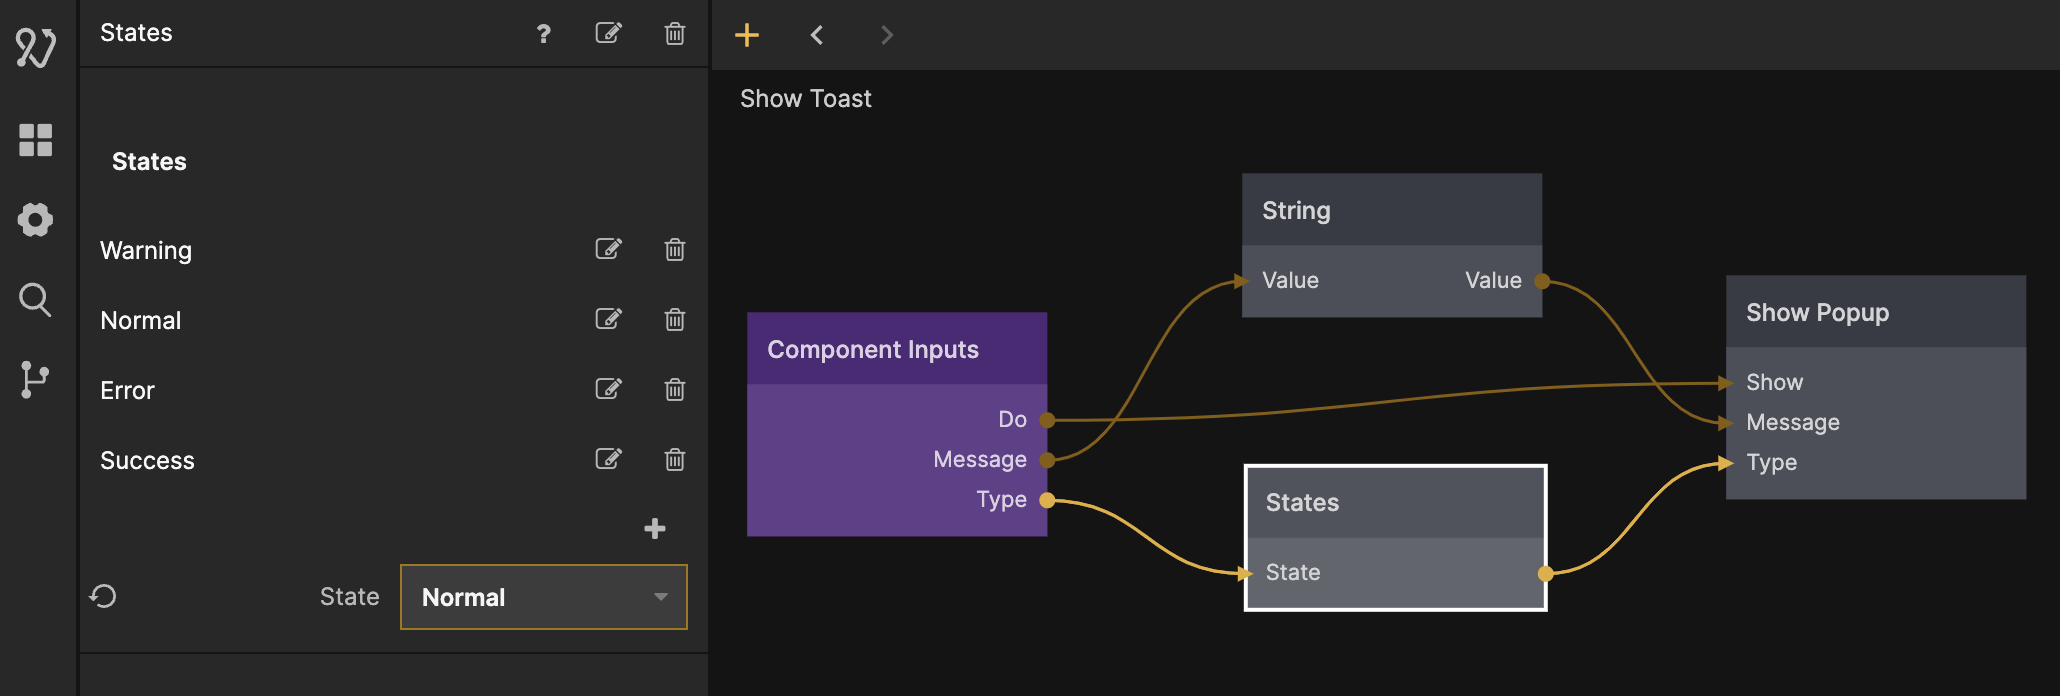Delete the States node with header trash icon
Screen dimensions: 2060x696
pos(675,34)
